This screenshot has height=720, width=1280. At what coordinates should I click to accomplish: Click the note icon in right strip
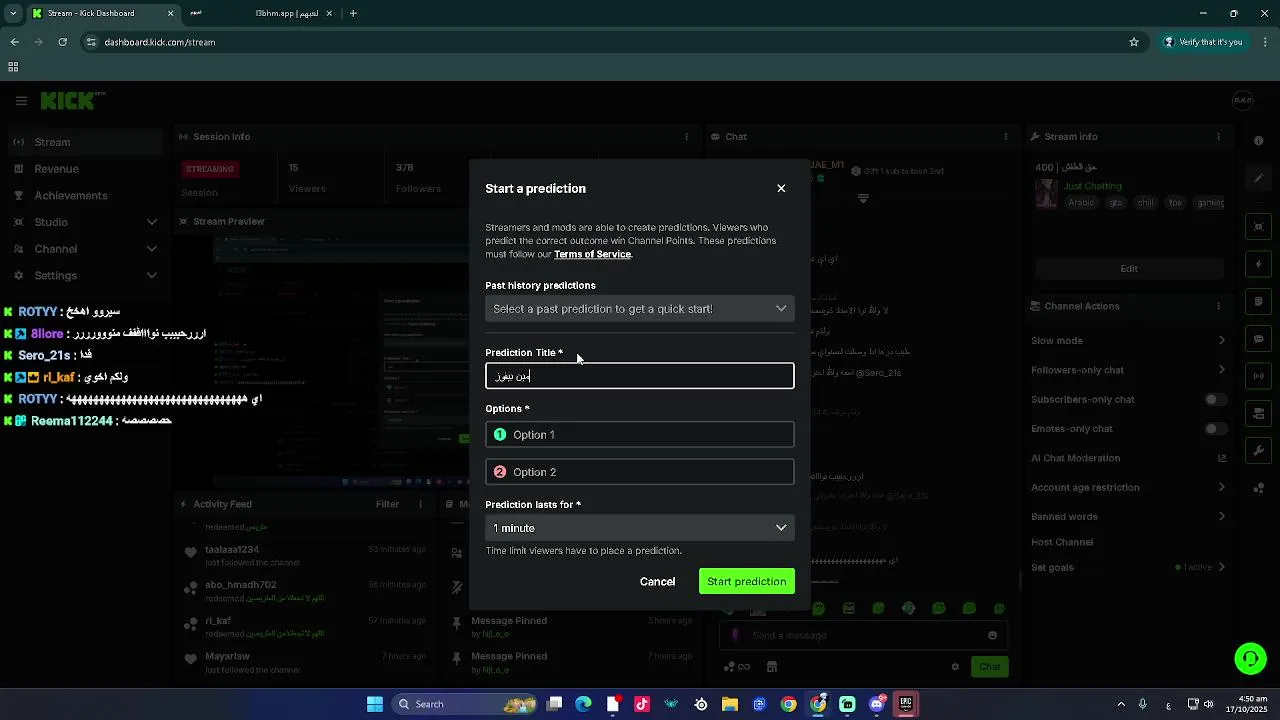1259,303
